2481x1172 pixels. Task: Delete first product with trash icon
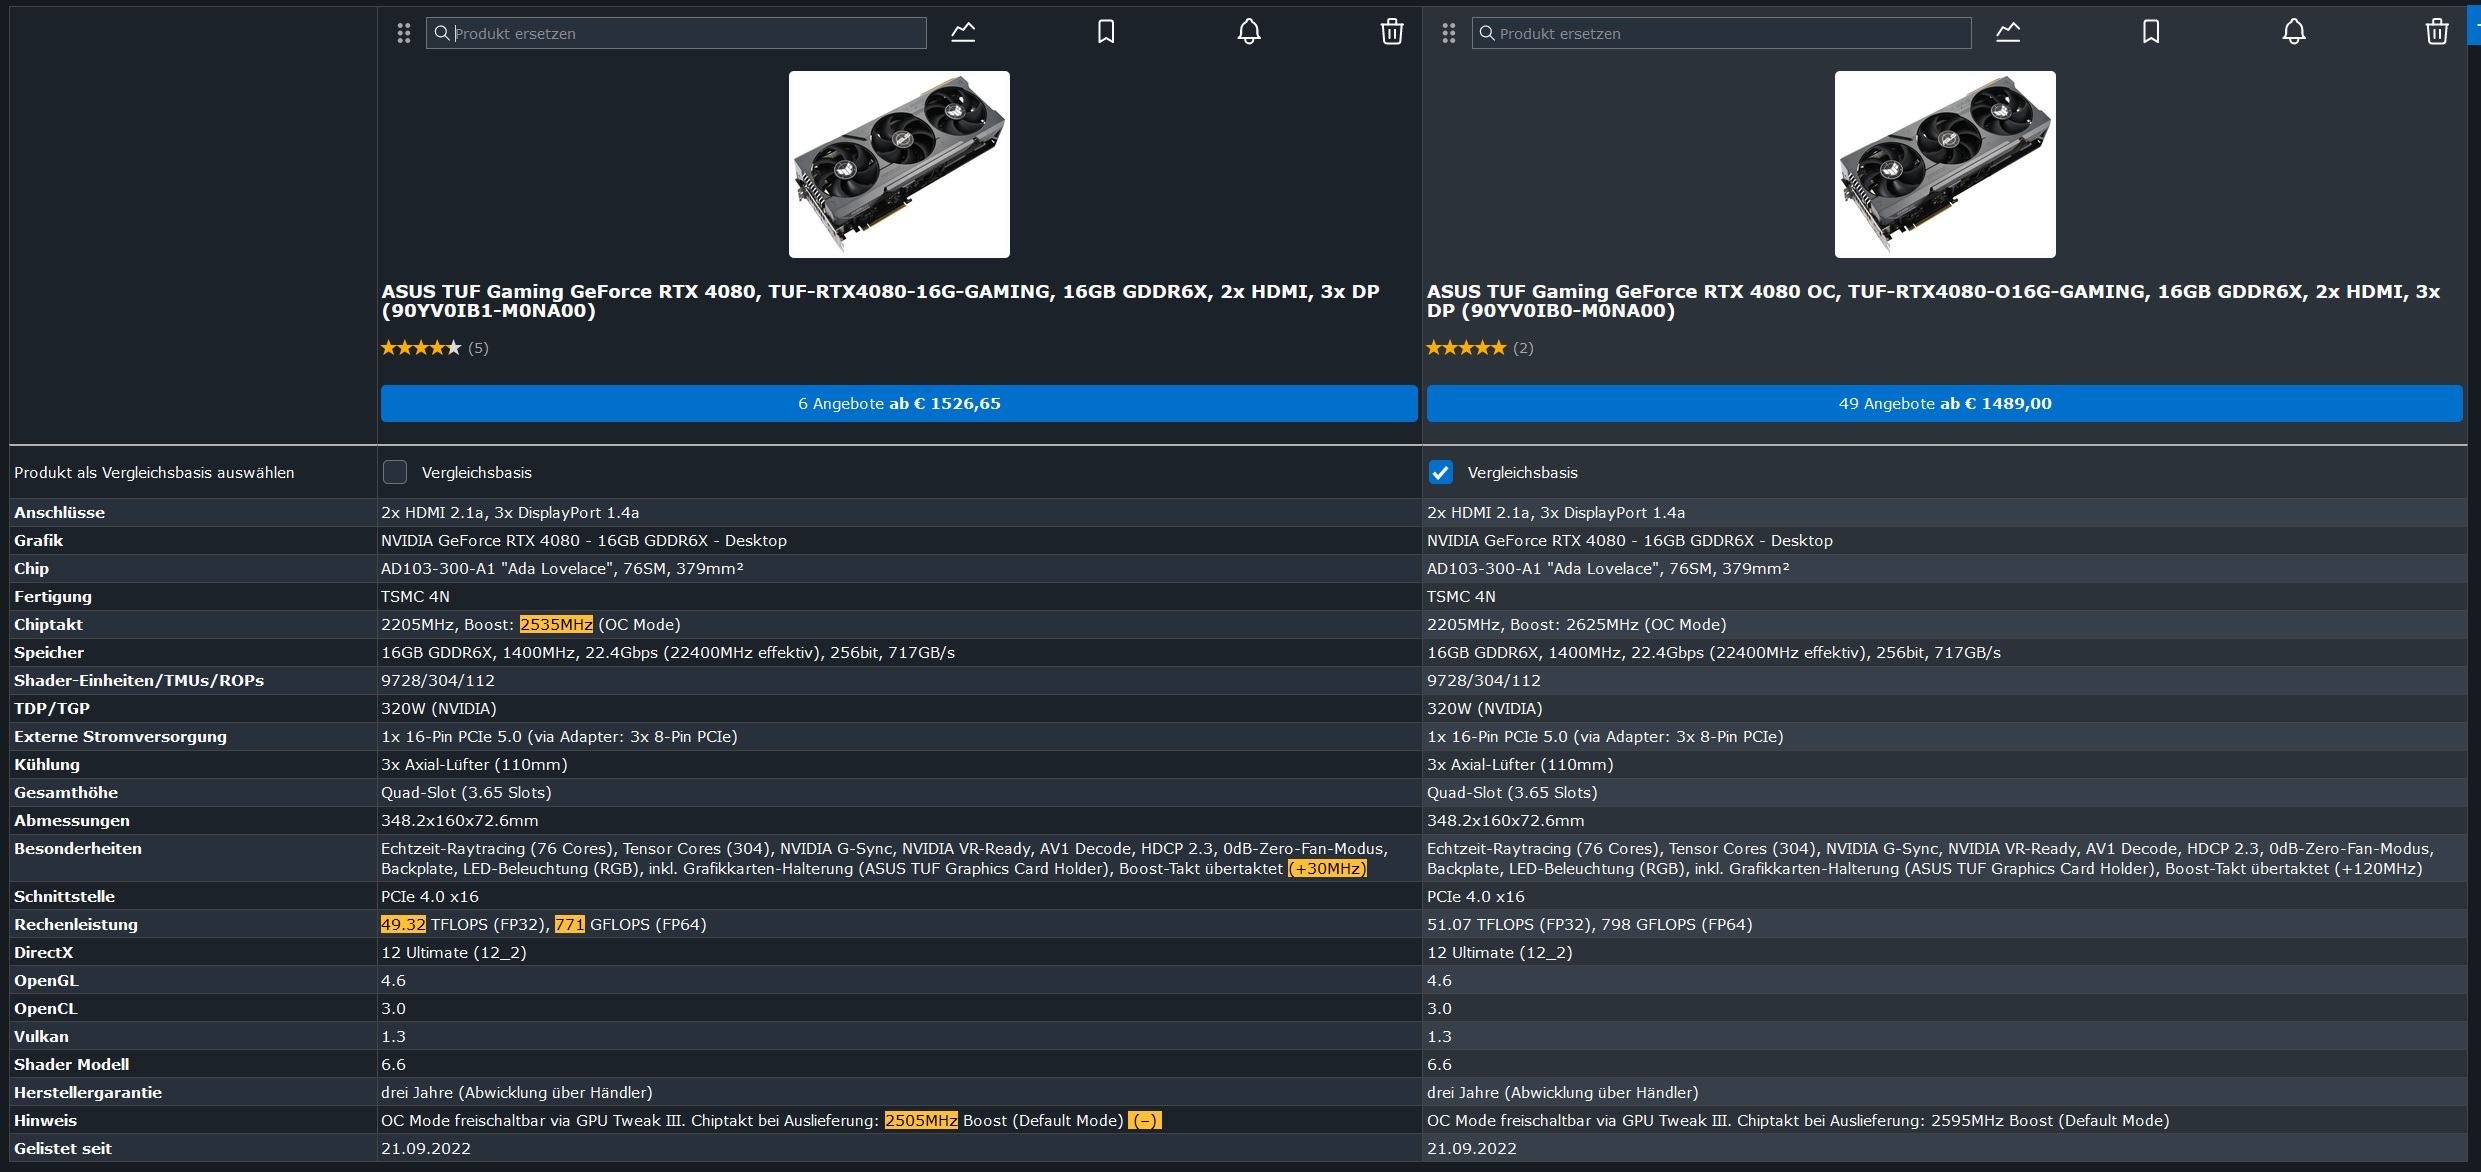click(x=1392, y=32)
